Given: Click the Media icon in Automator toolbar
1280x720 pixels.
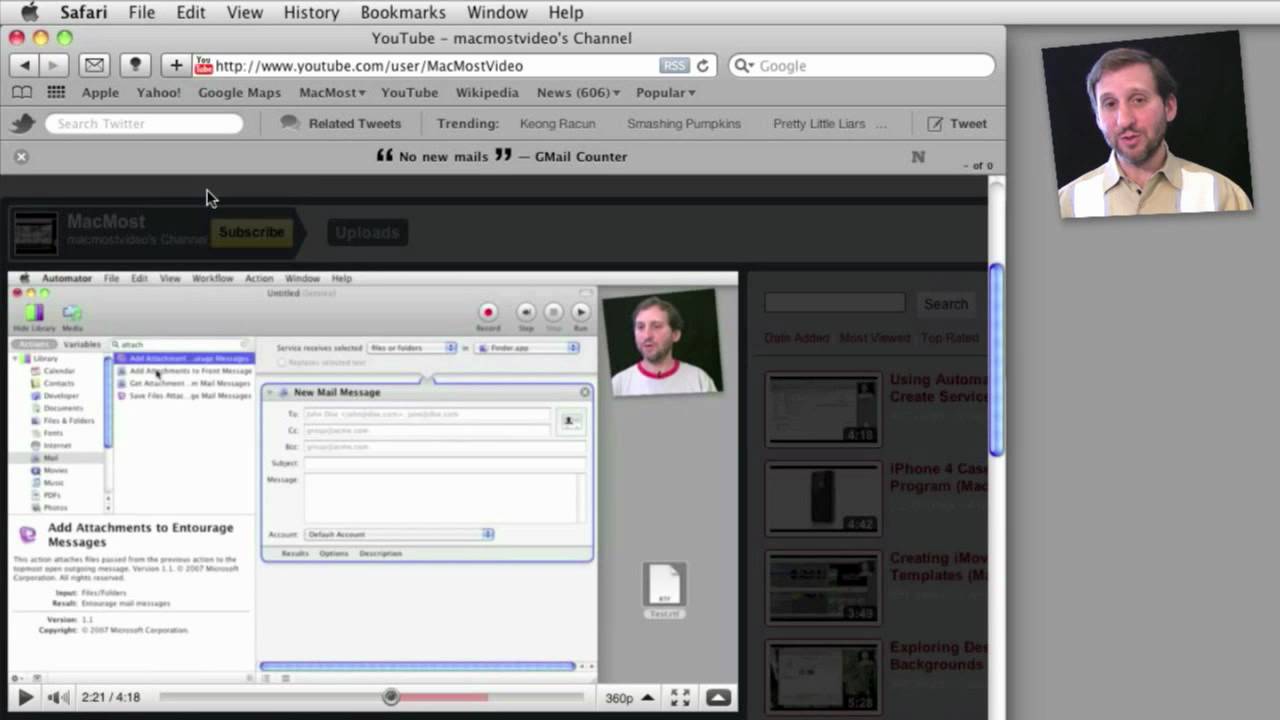Looking at the screenshot, I should [72, 314].
